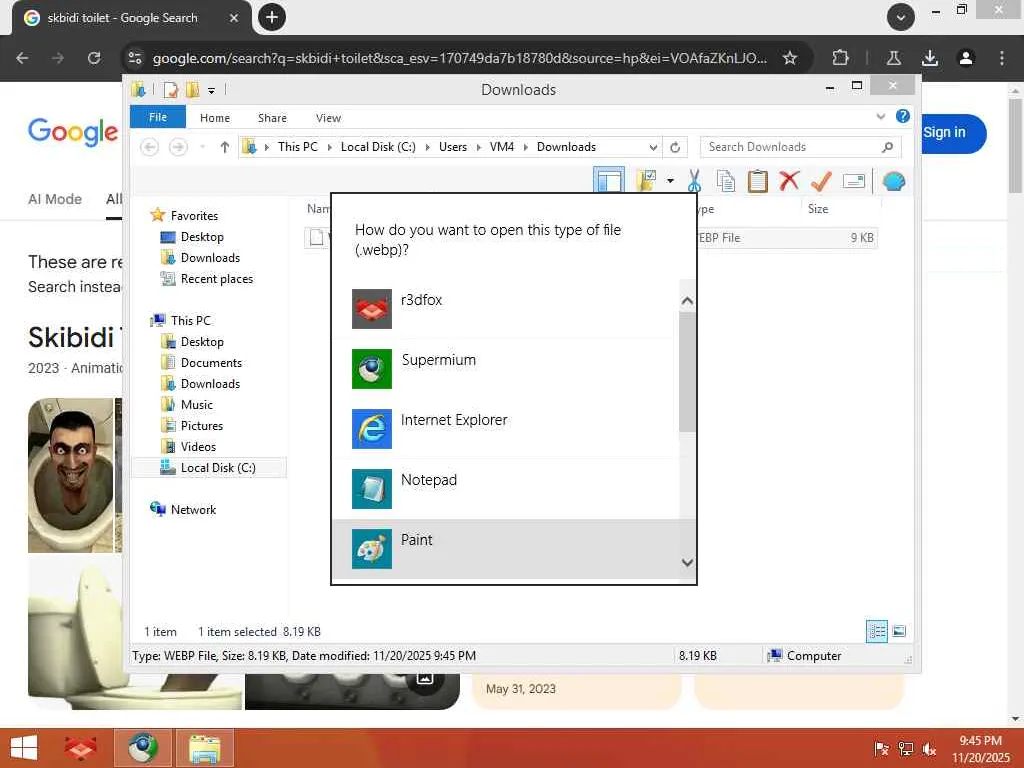Select This PC in navigation pane

(191, 321)
